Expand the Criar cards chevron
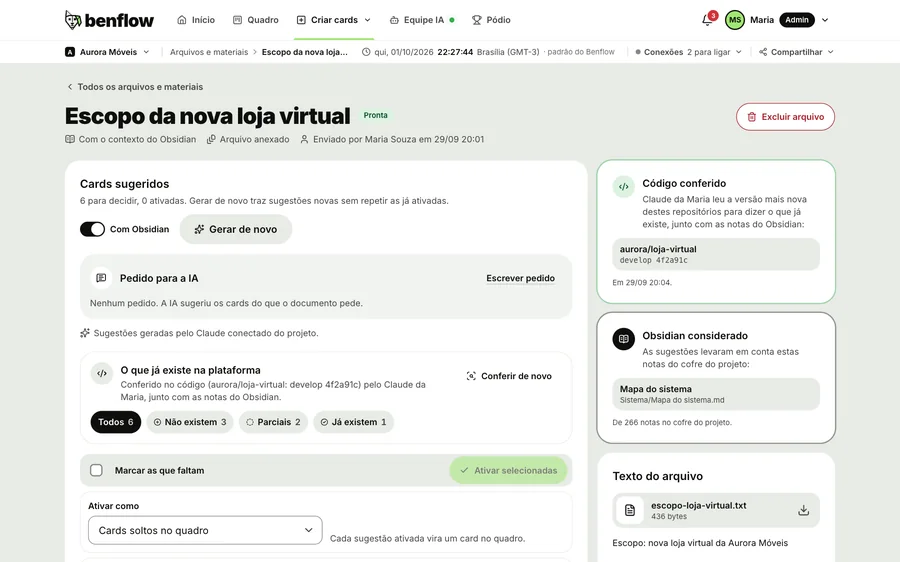Screen dimensions: 900x562 pyautogui.click(x=367, y=20)
